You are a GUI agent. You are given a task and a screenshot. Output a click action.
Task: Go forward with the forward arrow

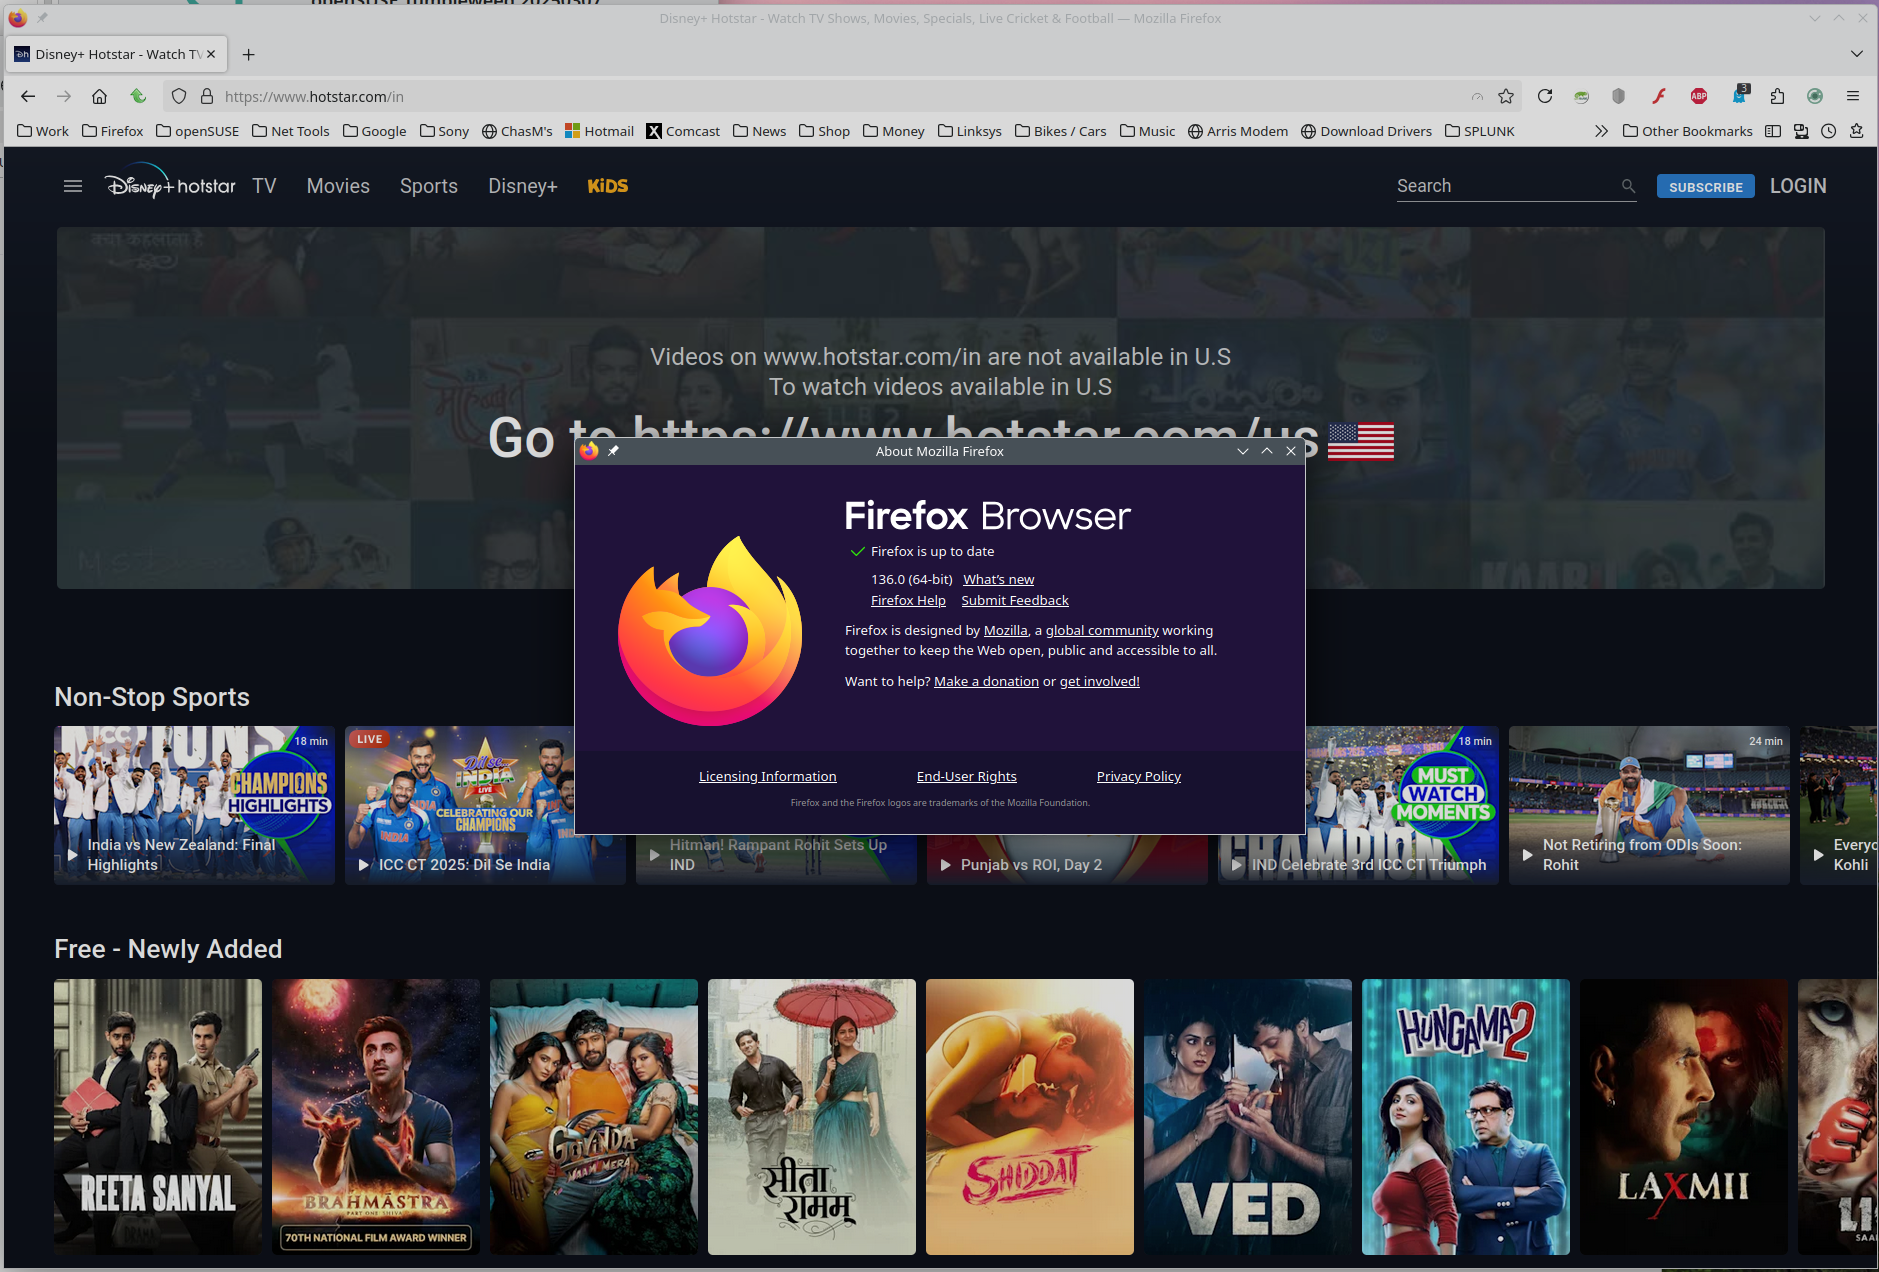[x=64, y=96]
